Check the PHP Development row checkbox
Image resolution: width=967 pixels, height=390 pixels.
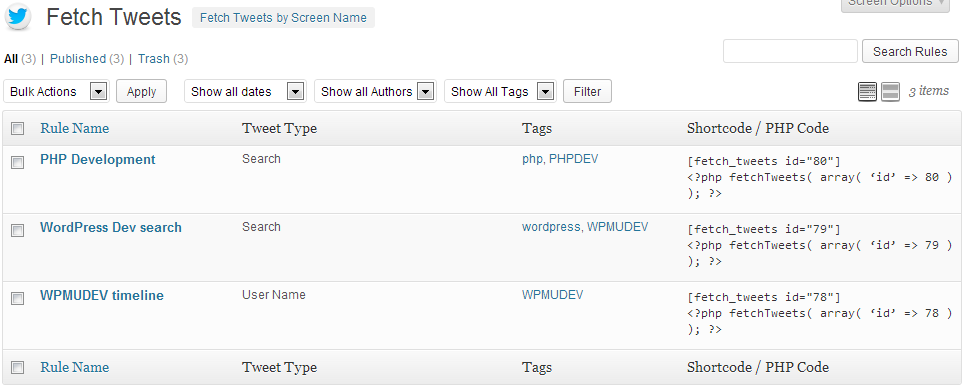[18, 162]
